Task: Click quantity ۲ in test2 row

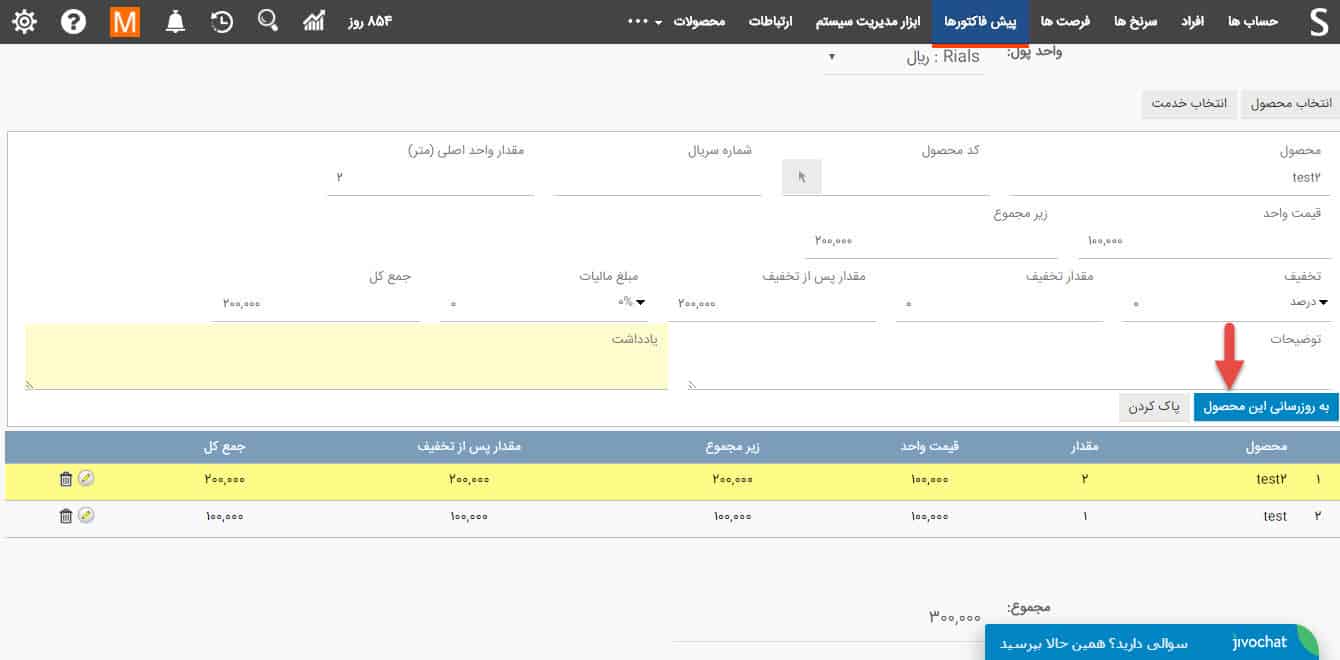Action: [1084, 480]
